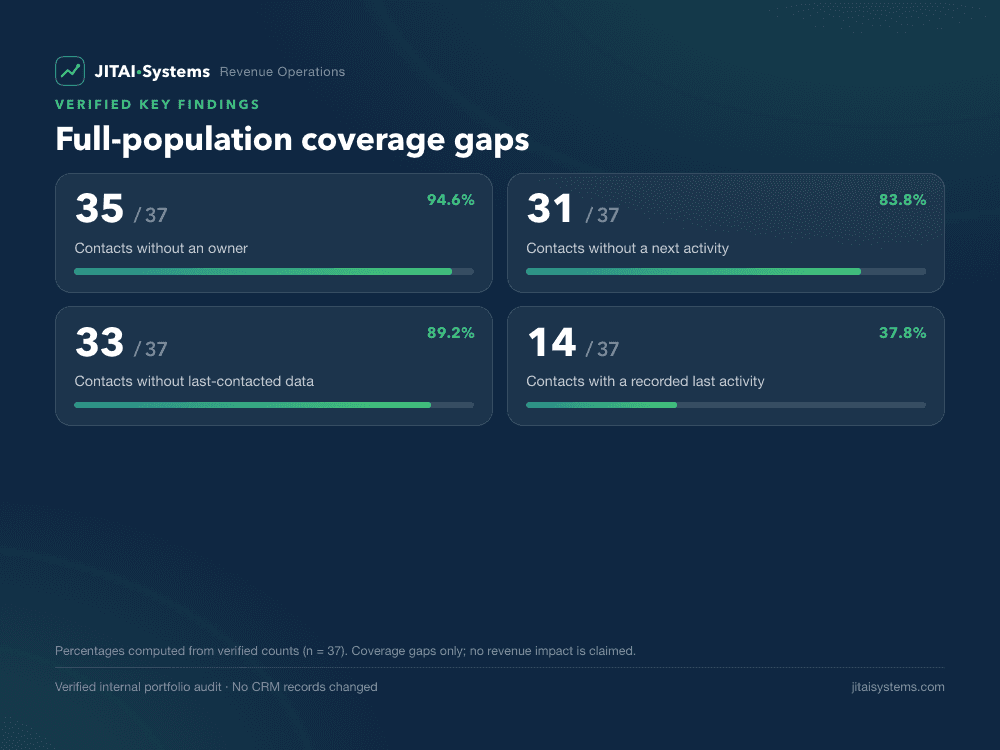Click Contacts without a next activity label
Image resolution: width=1000 pixels, height=750 pixels.
tap(627, 248)
